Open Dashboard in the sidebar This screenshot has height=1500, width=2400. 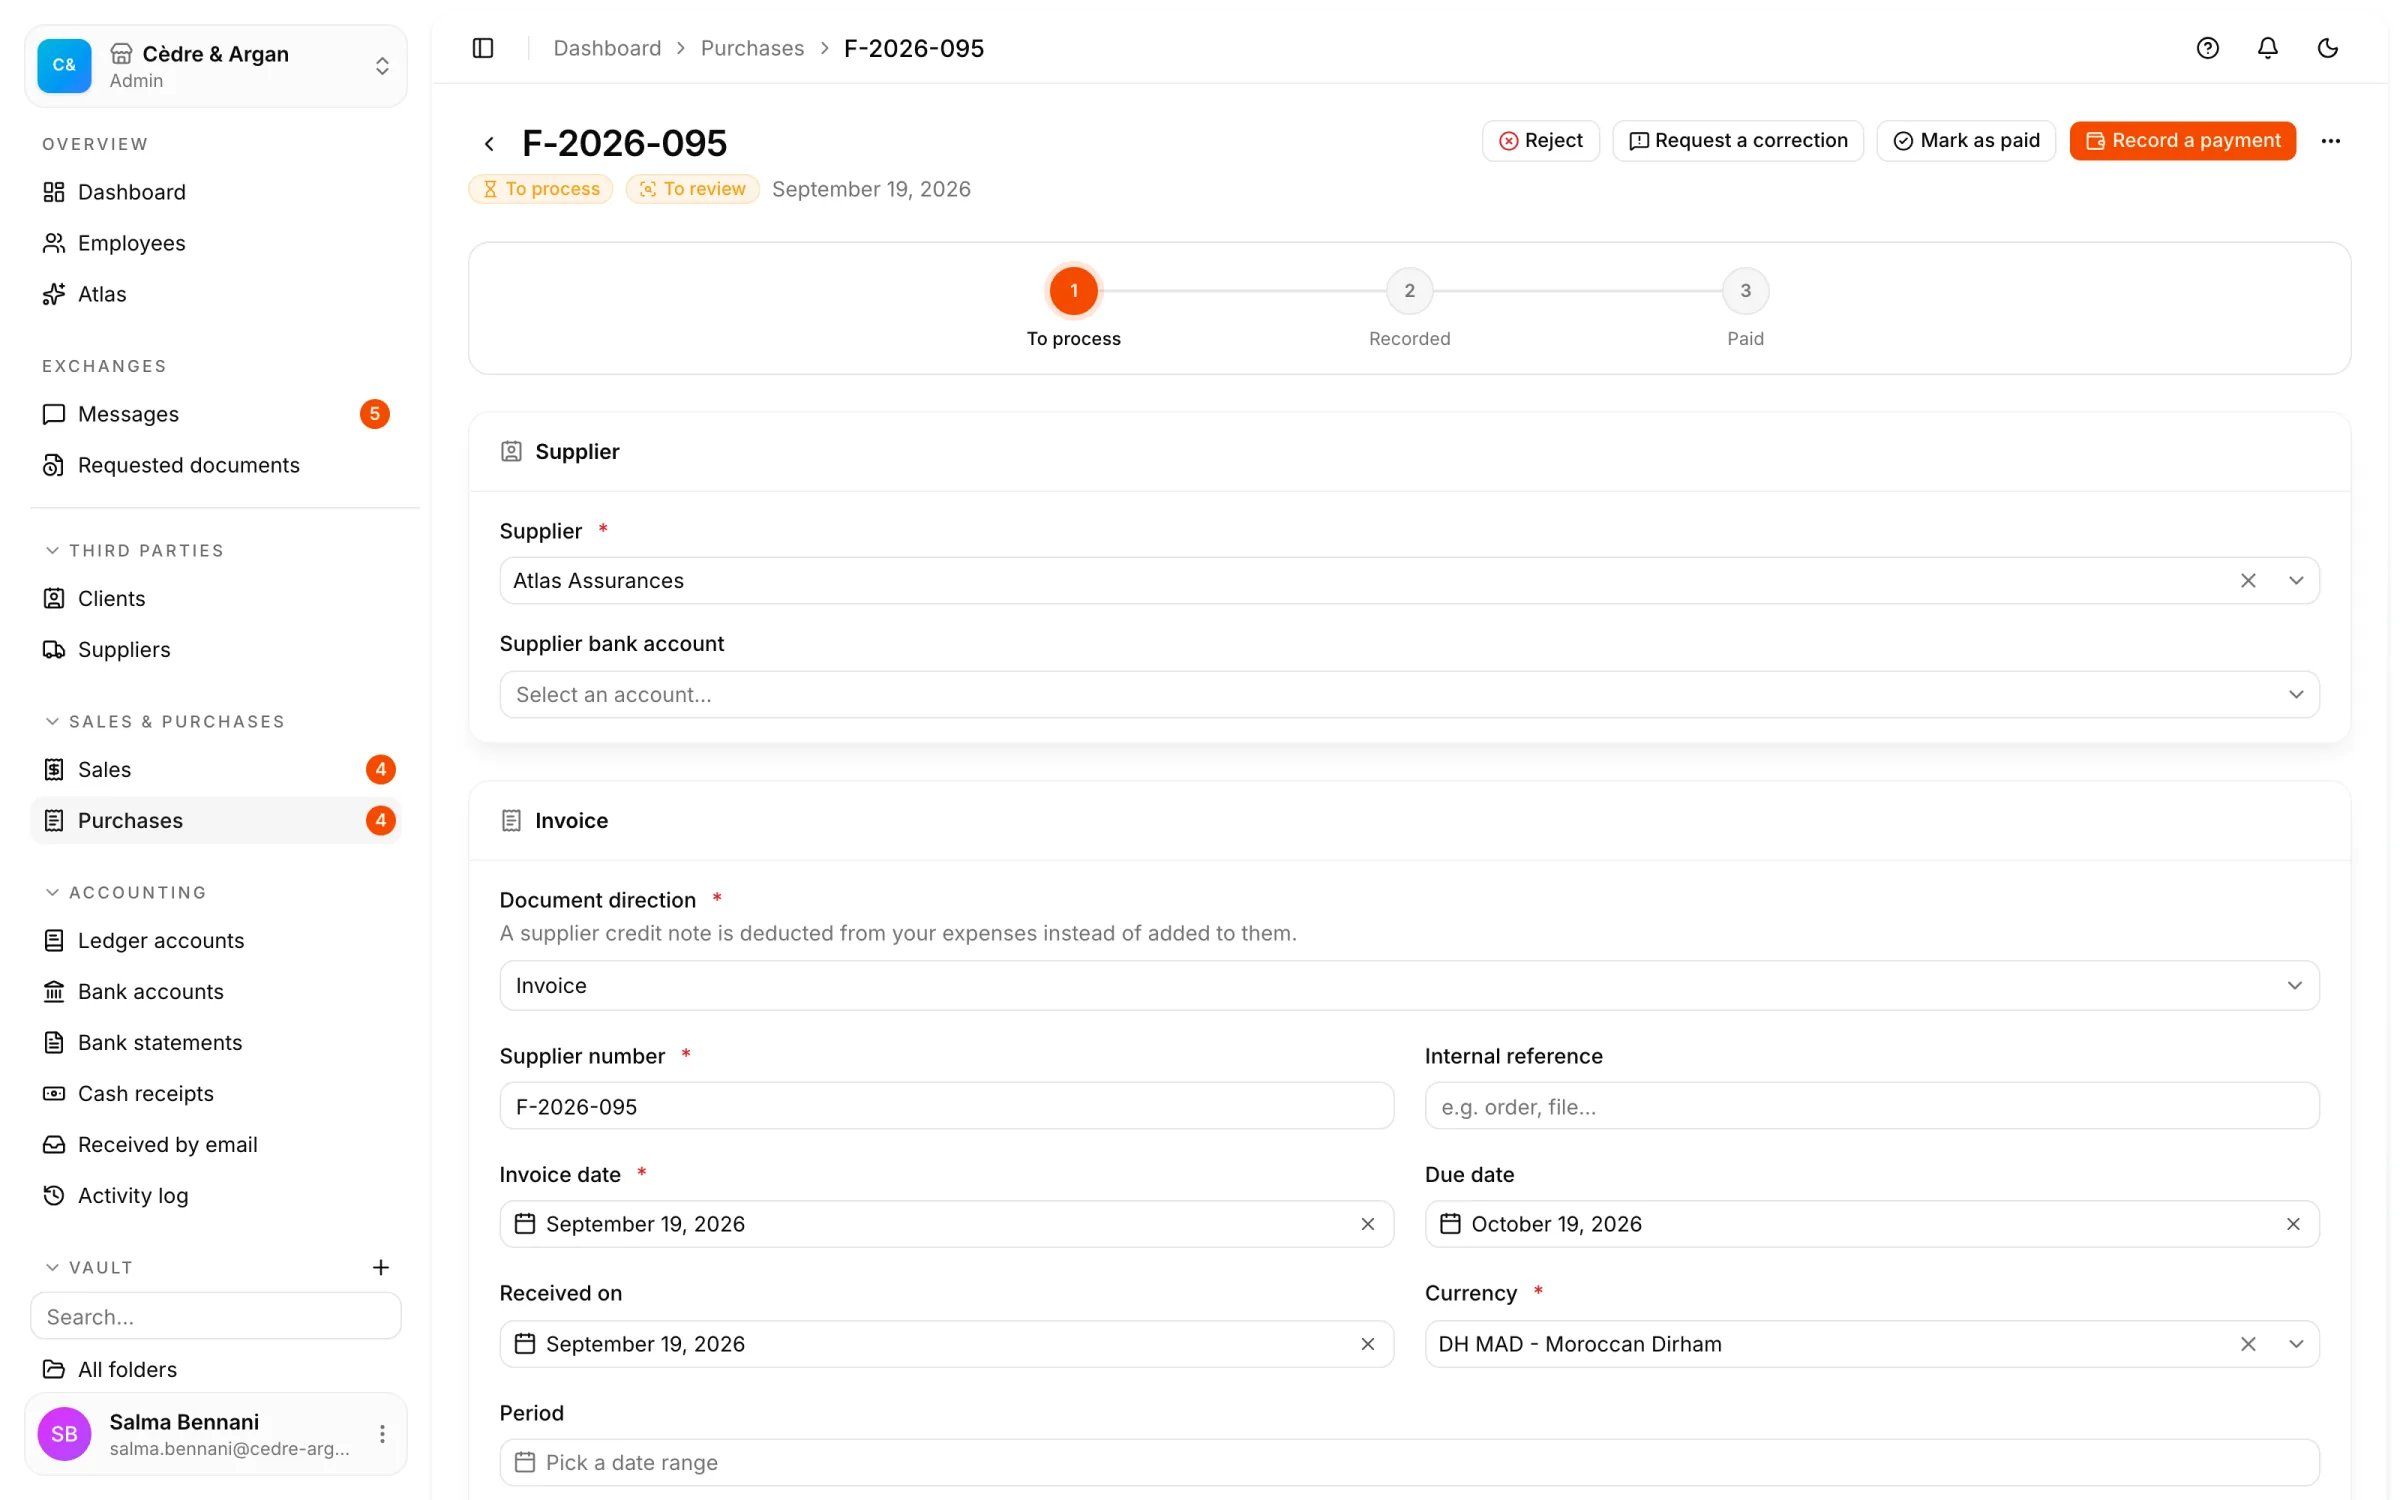pyautogui.click(x=216, y=192)
